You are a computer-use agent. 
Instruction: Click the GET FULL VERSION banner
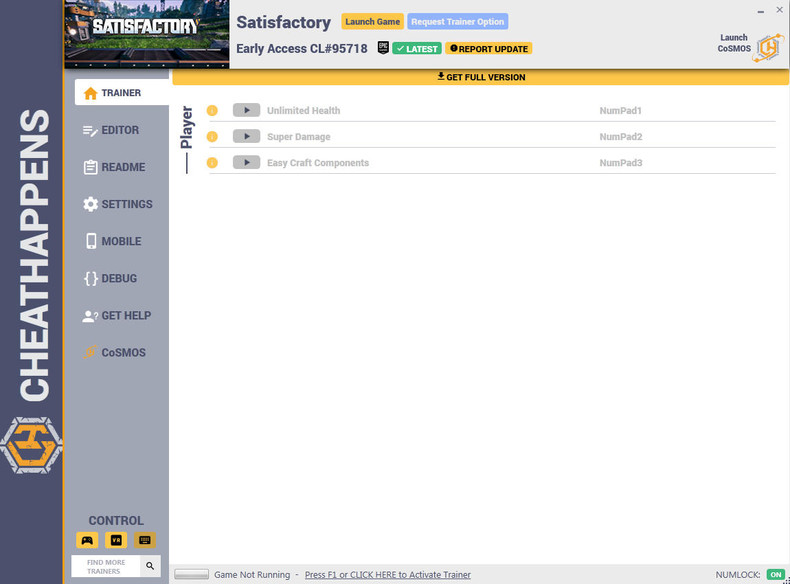pyautogui.click(x=481, y=77)
